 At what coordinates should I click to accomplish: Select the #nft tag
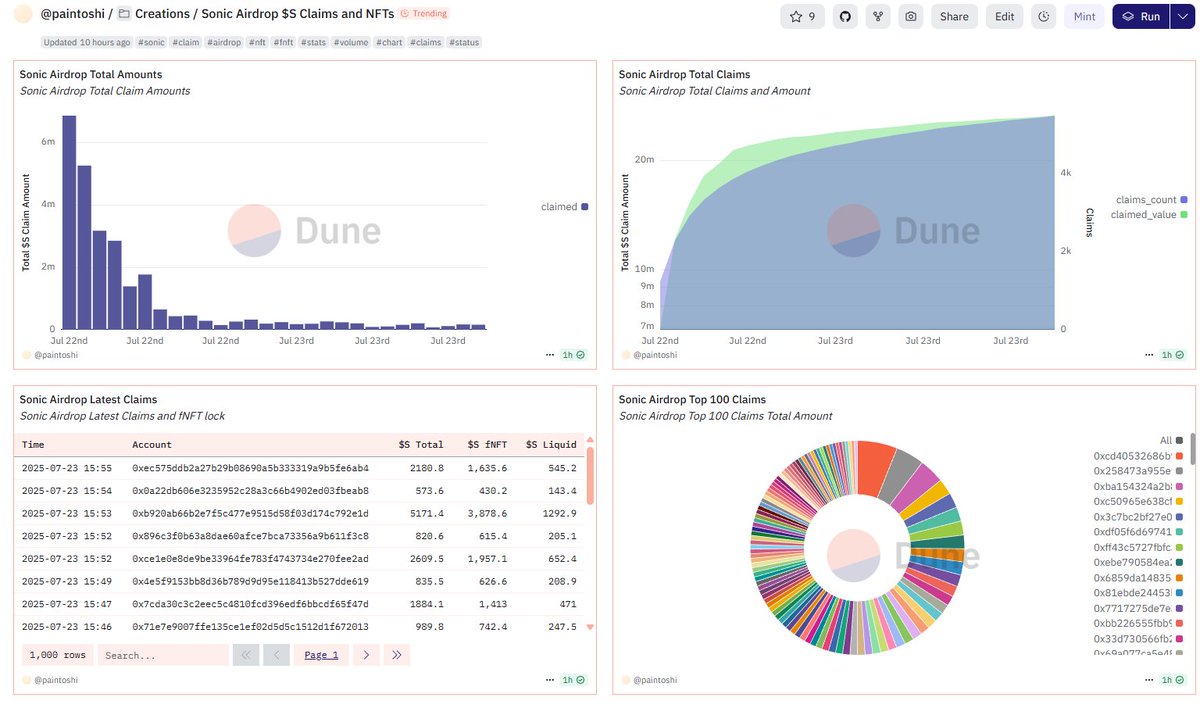click(258, 42)
